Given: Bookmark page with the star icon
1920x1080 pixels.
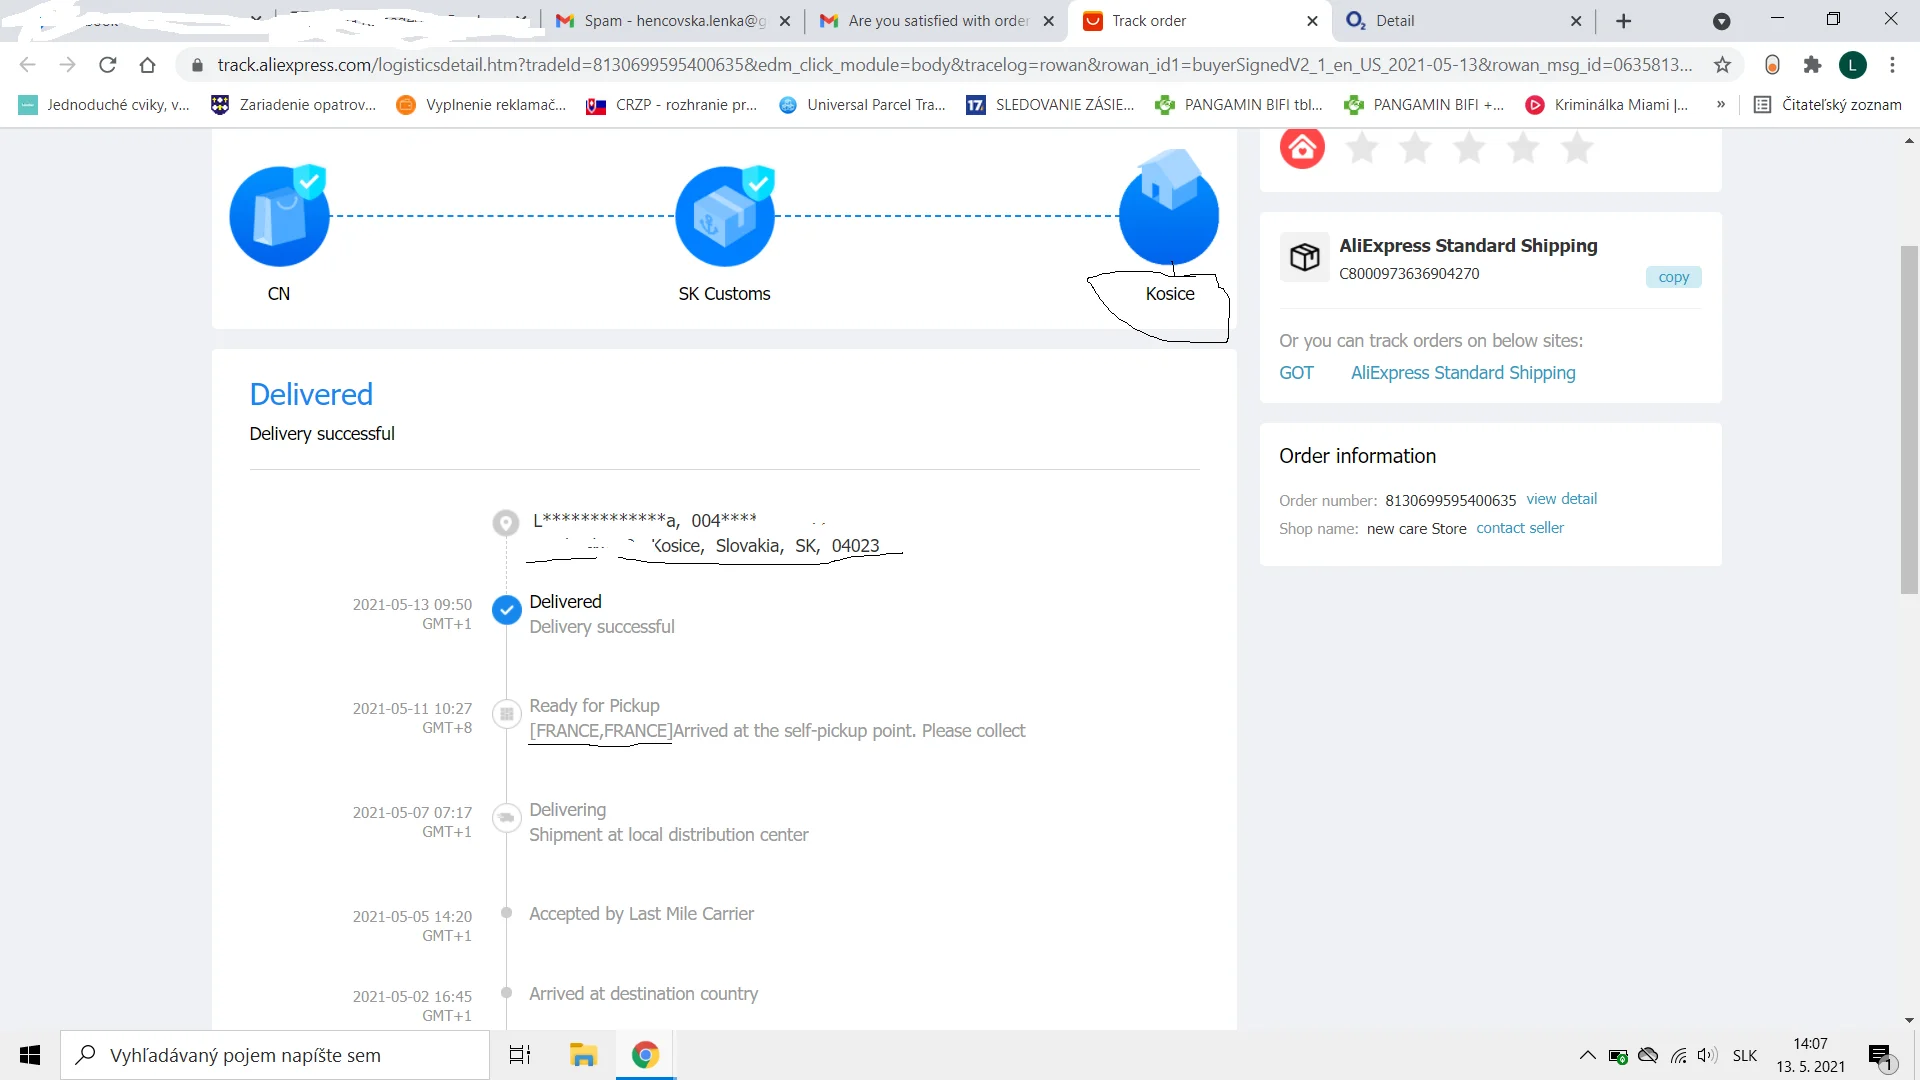Looking at the screenshot, I should pyautogui.click(x=1722, y=65).
